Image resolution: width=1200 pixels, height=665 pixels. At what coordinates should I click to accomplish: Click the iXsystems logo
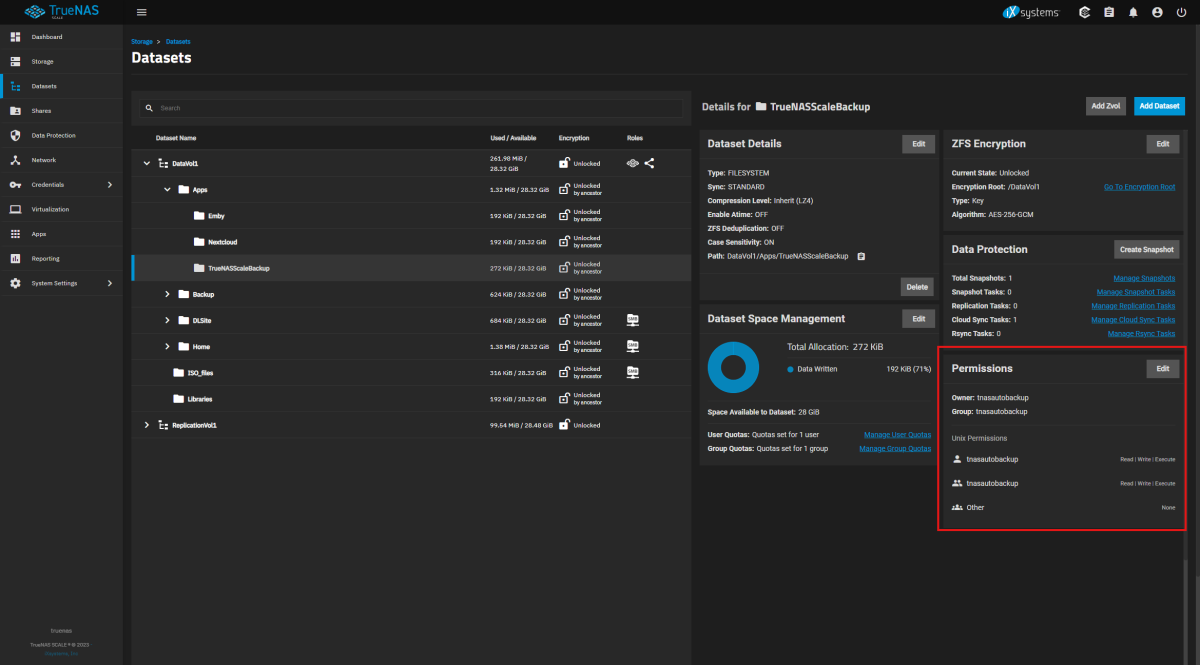tap(1030, 12)
